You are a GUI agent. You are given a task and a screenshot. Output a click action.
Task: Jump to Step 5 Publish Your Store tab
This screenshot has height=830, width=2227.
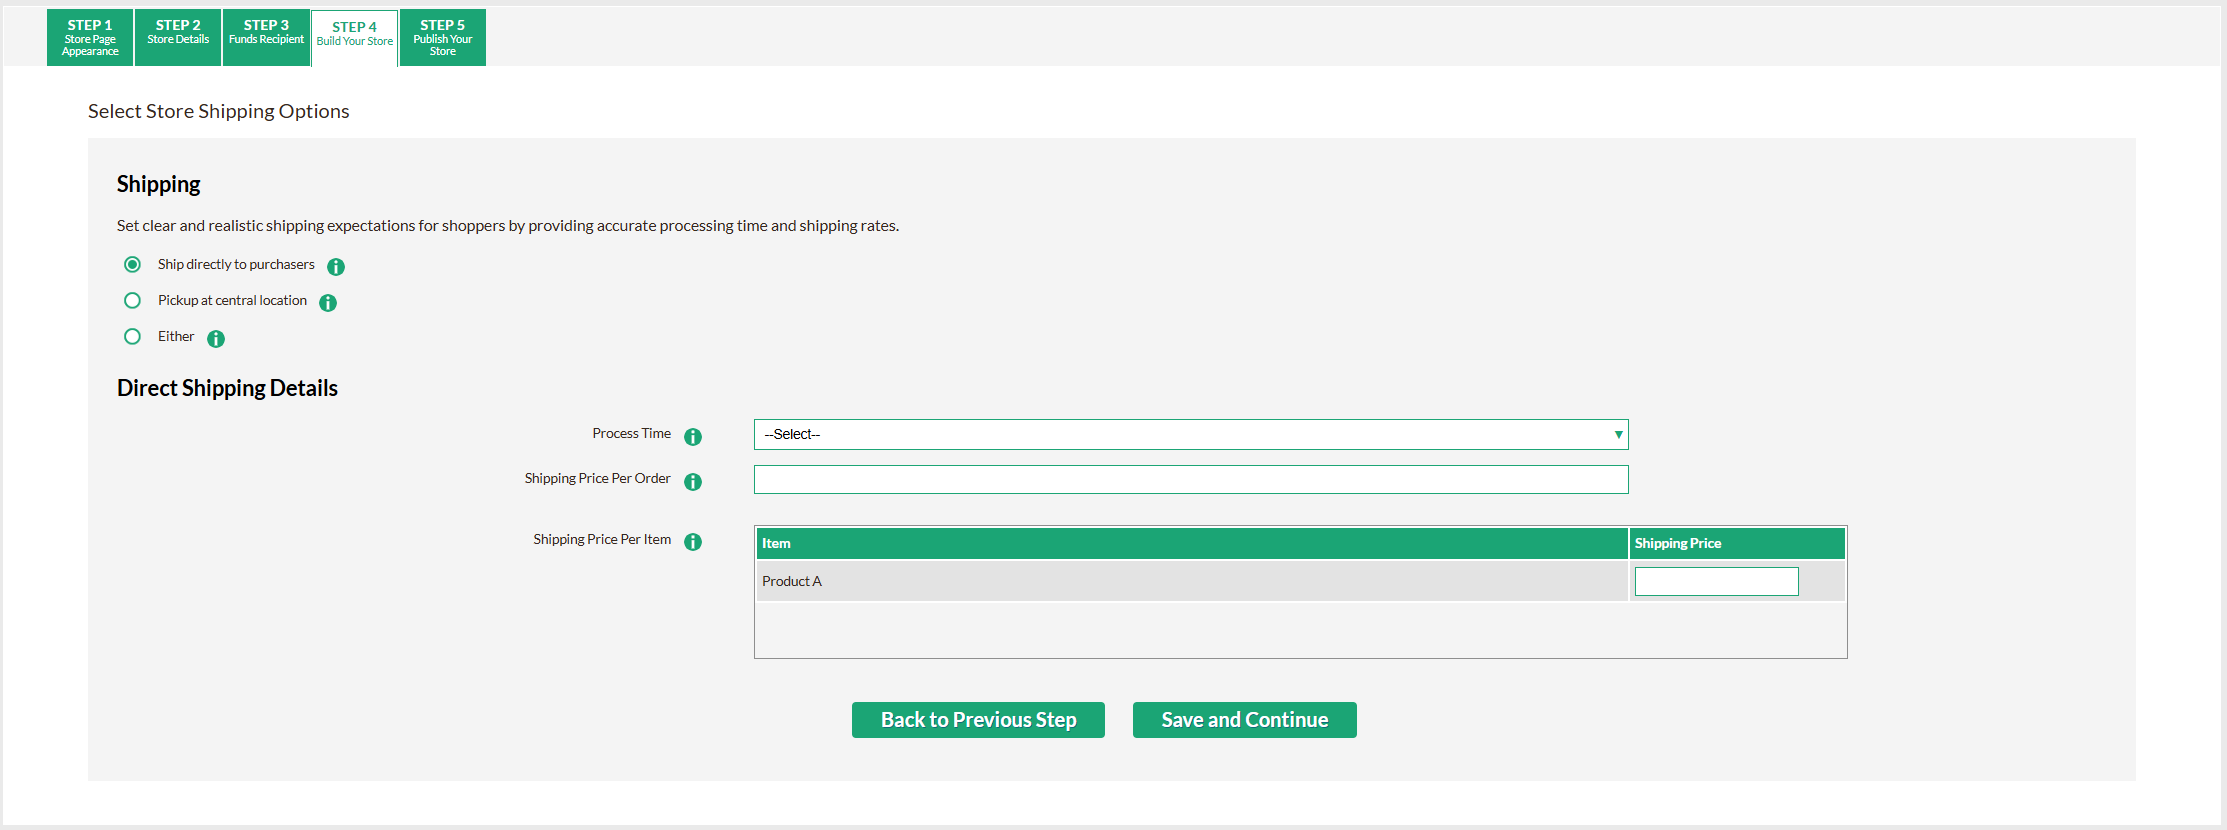443,38
